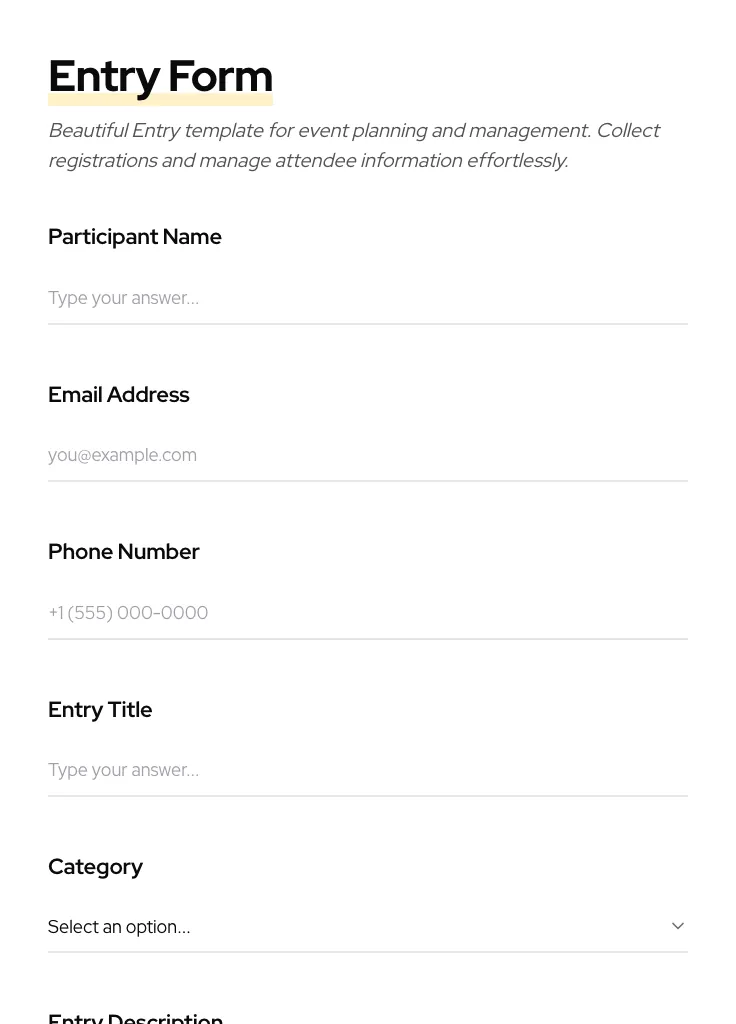736x1024 pixels.
Task: Expand the Category dropdown chevron
Action: [x=677, y=926]
